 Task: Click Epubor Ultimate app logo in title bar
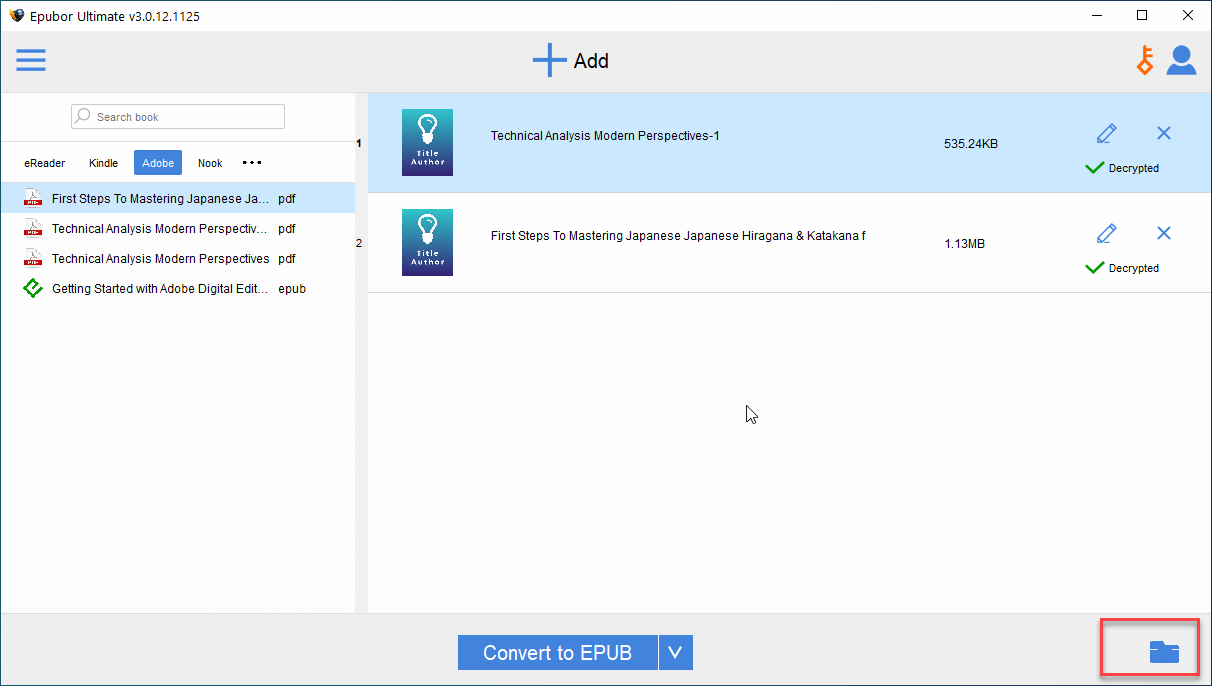click(16, 15)
